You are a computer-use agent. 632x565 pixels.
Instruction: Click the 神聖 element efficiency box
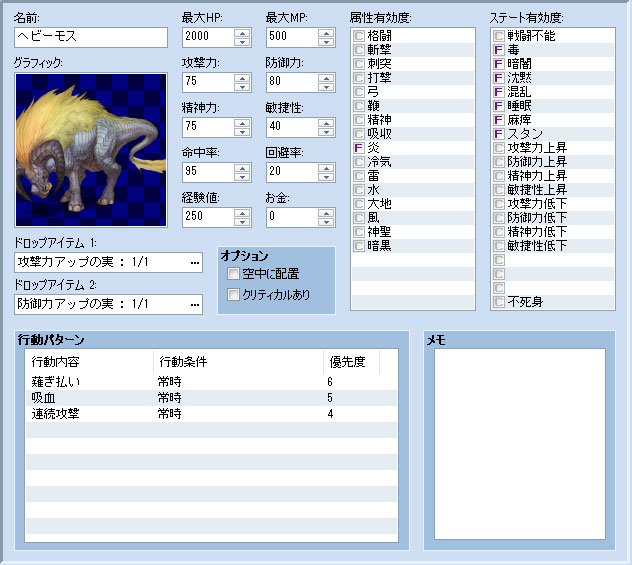click(359, 231)
